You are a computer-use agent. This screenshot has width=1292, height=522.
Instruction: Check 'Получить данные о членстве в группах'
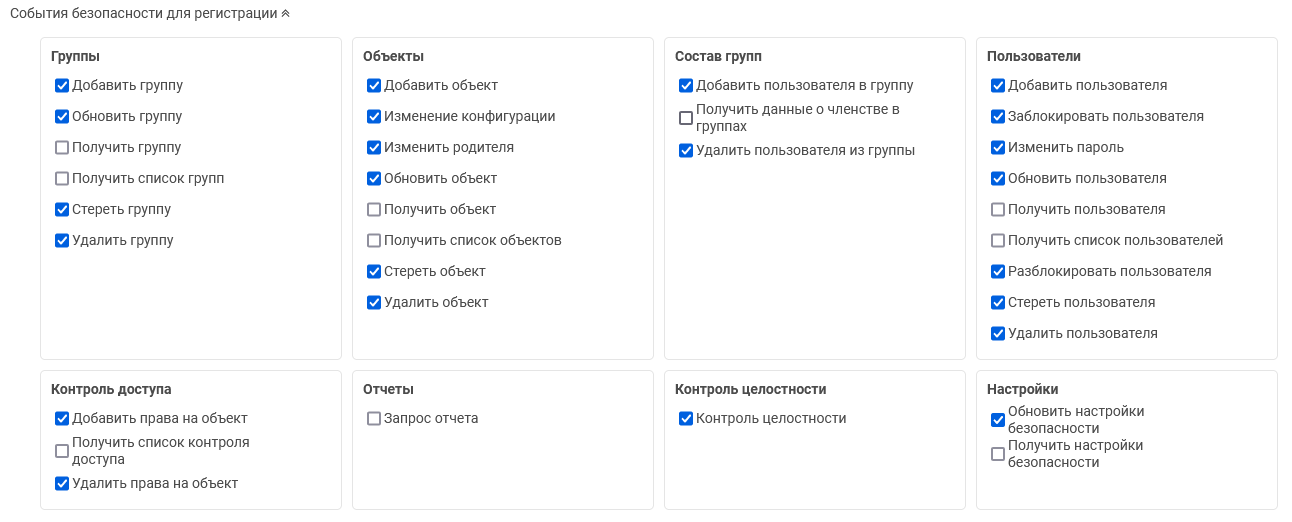[x=686, y=118]
